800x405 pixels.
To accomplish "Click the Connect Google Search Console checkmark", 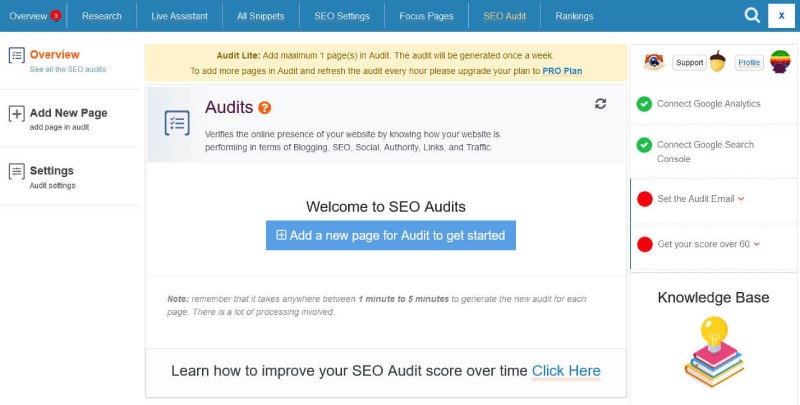I will tap(644, 145).
